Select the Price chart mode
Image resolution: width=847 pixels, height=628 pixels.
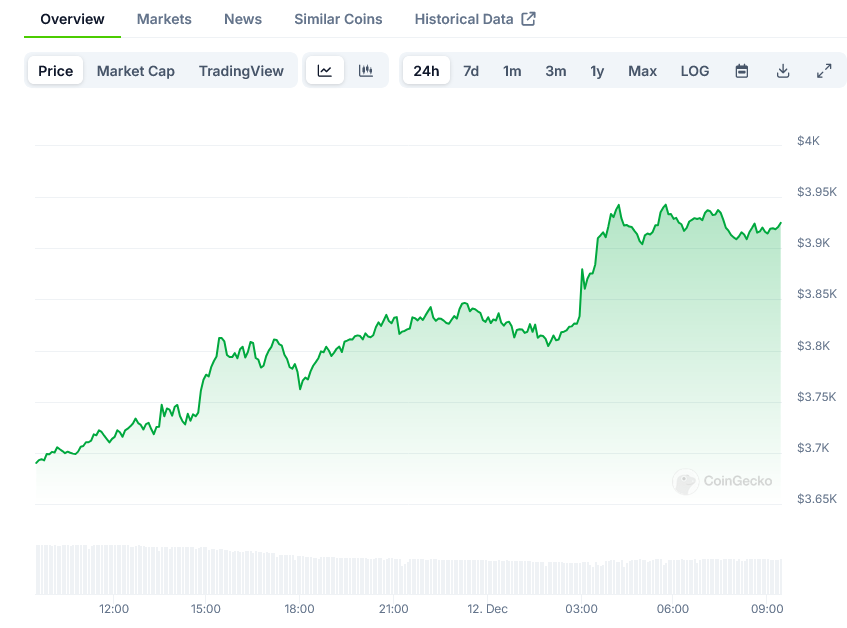pyautogui.click(x=56, y=71)
